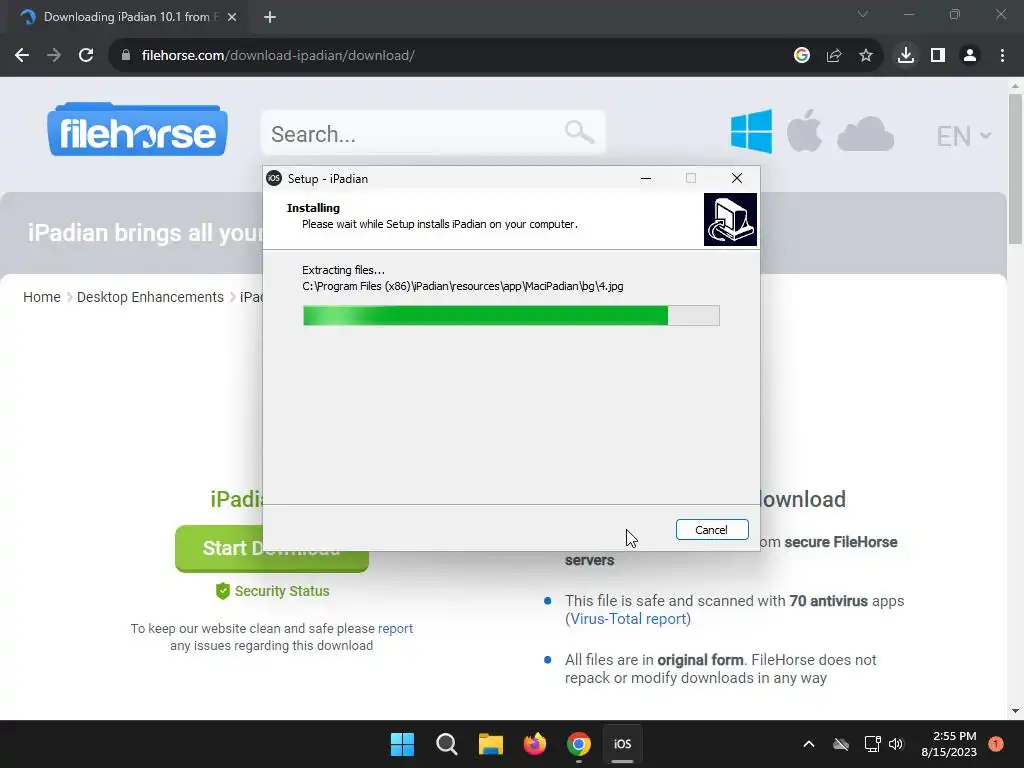Open volume control tray icon
The width and height of the screenshot is (1024, 768).
(896, 744)
